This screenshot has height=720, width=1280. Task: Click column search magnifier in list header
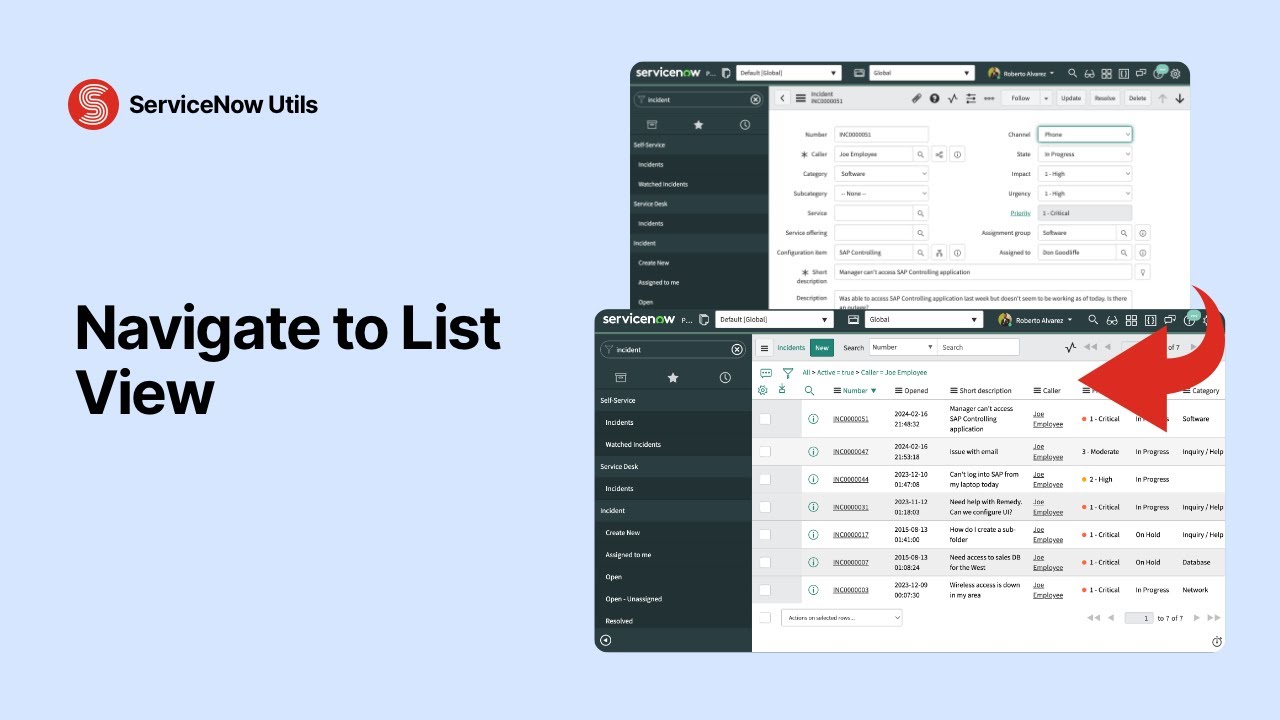pos(810,391)
